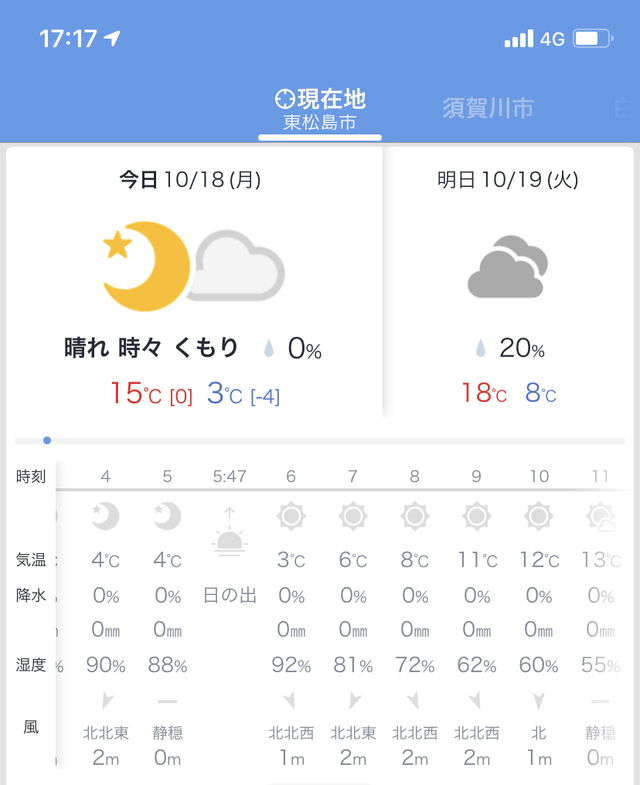Tap the blue dot on the timeline slider
The height and width of the screenshot is (785, 640).
click(47, 441)
